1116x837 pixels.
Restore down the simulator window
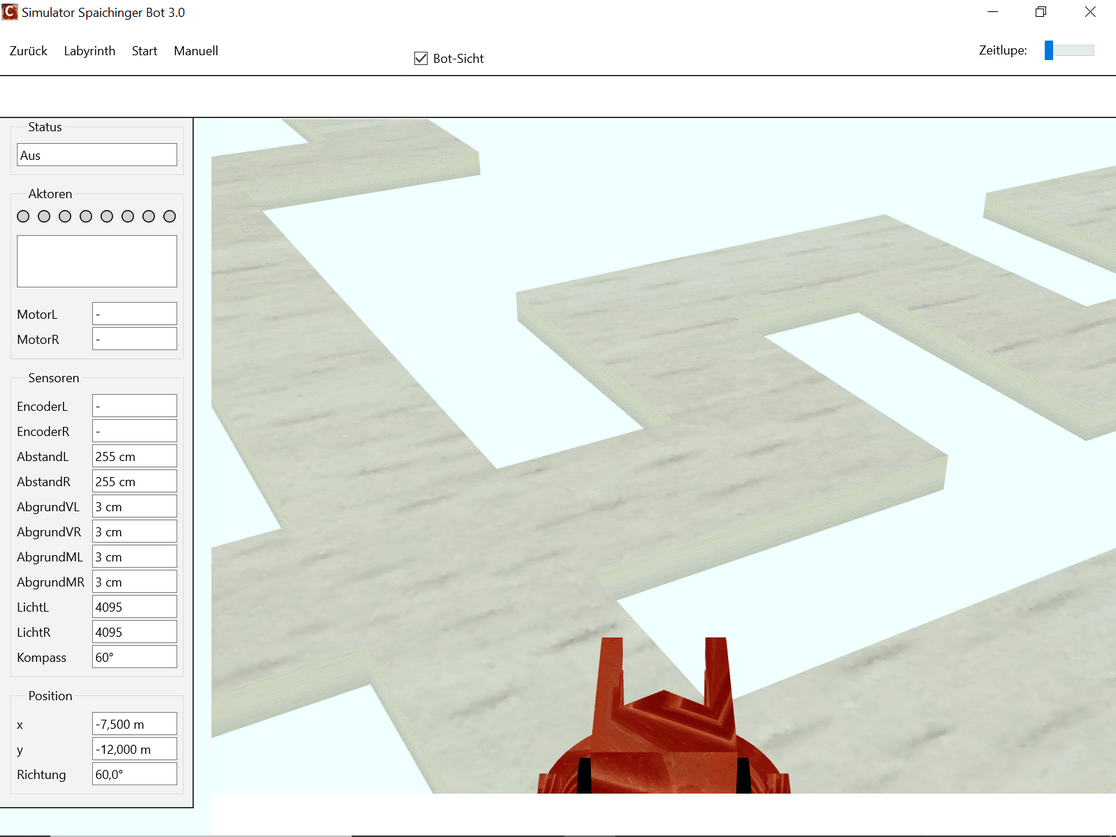[x=1040, y=13]
